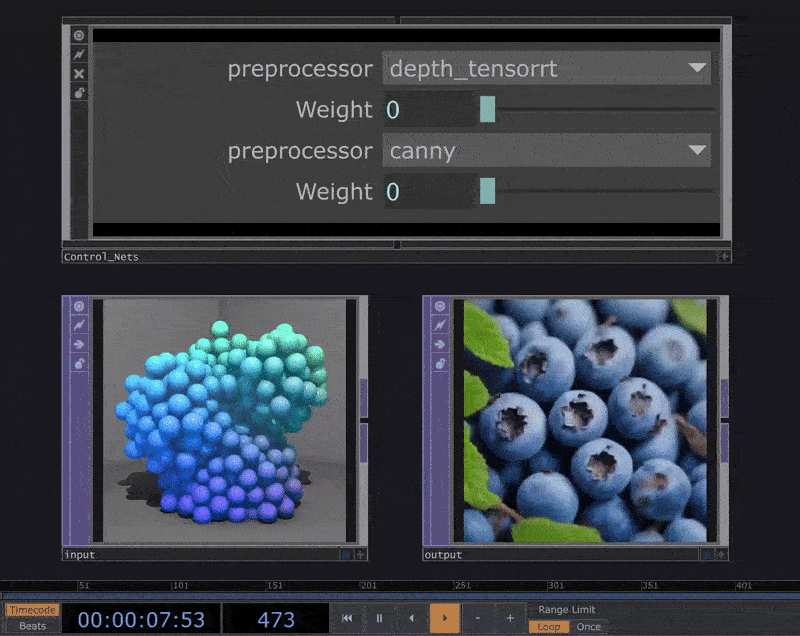The image size is (800, 636).
Task: Select Timecode display mode
Action: click(33, 610)
